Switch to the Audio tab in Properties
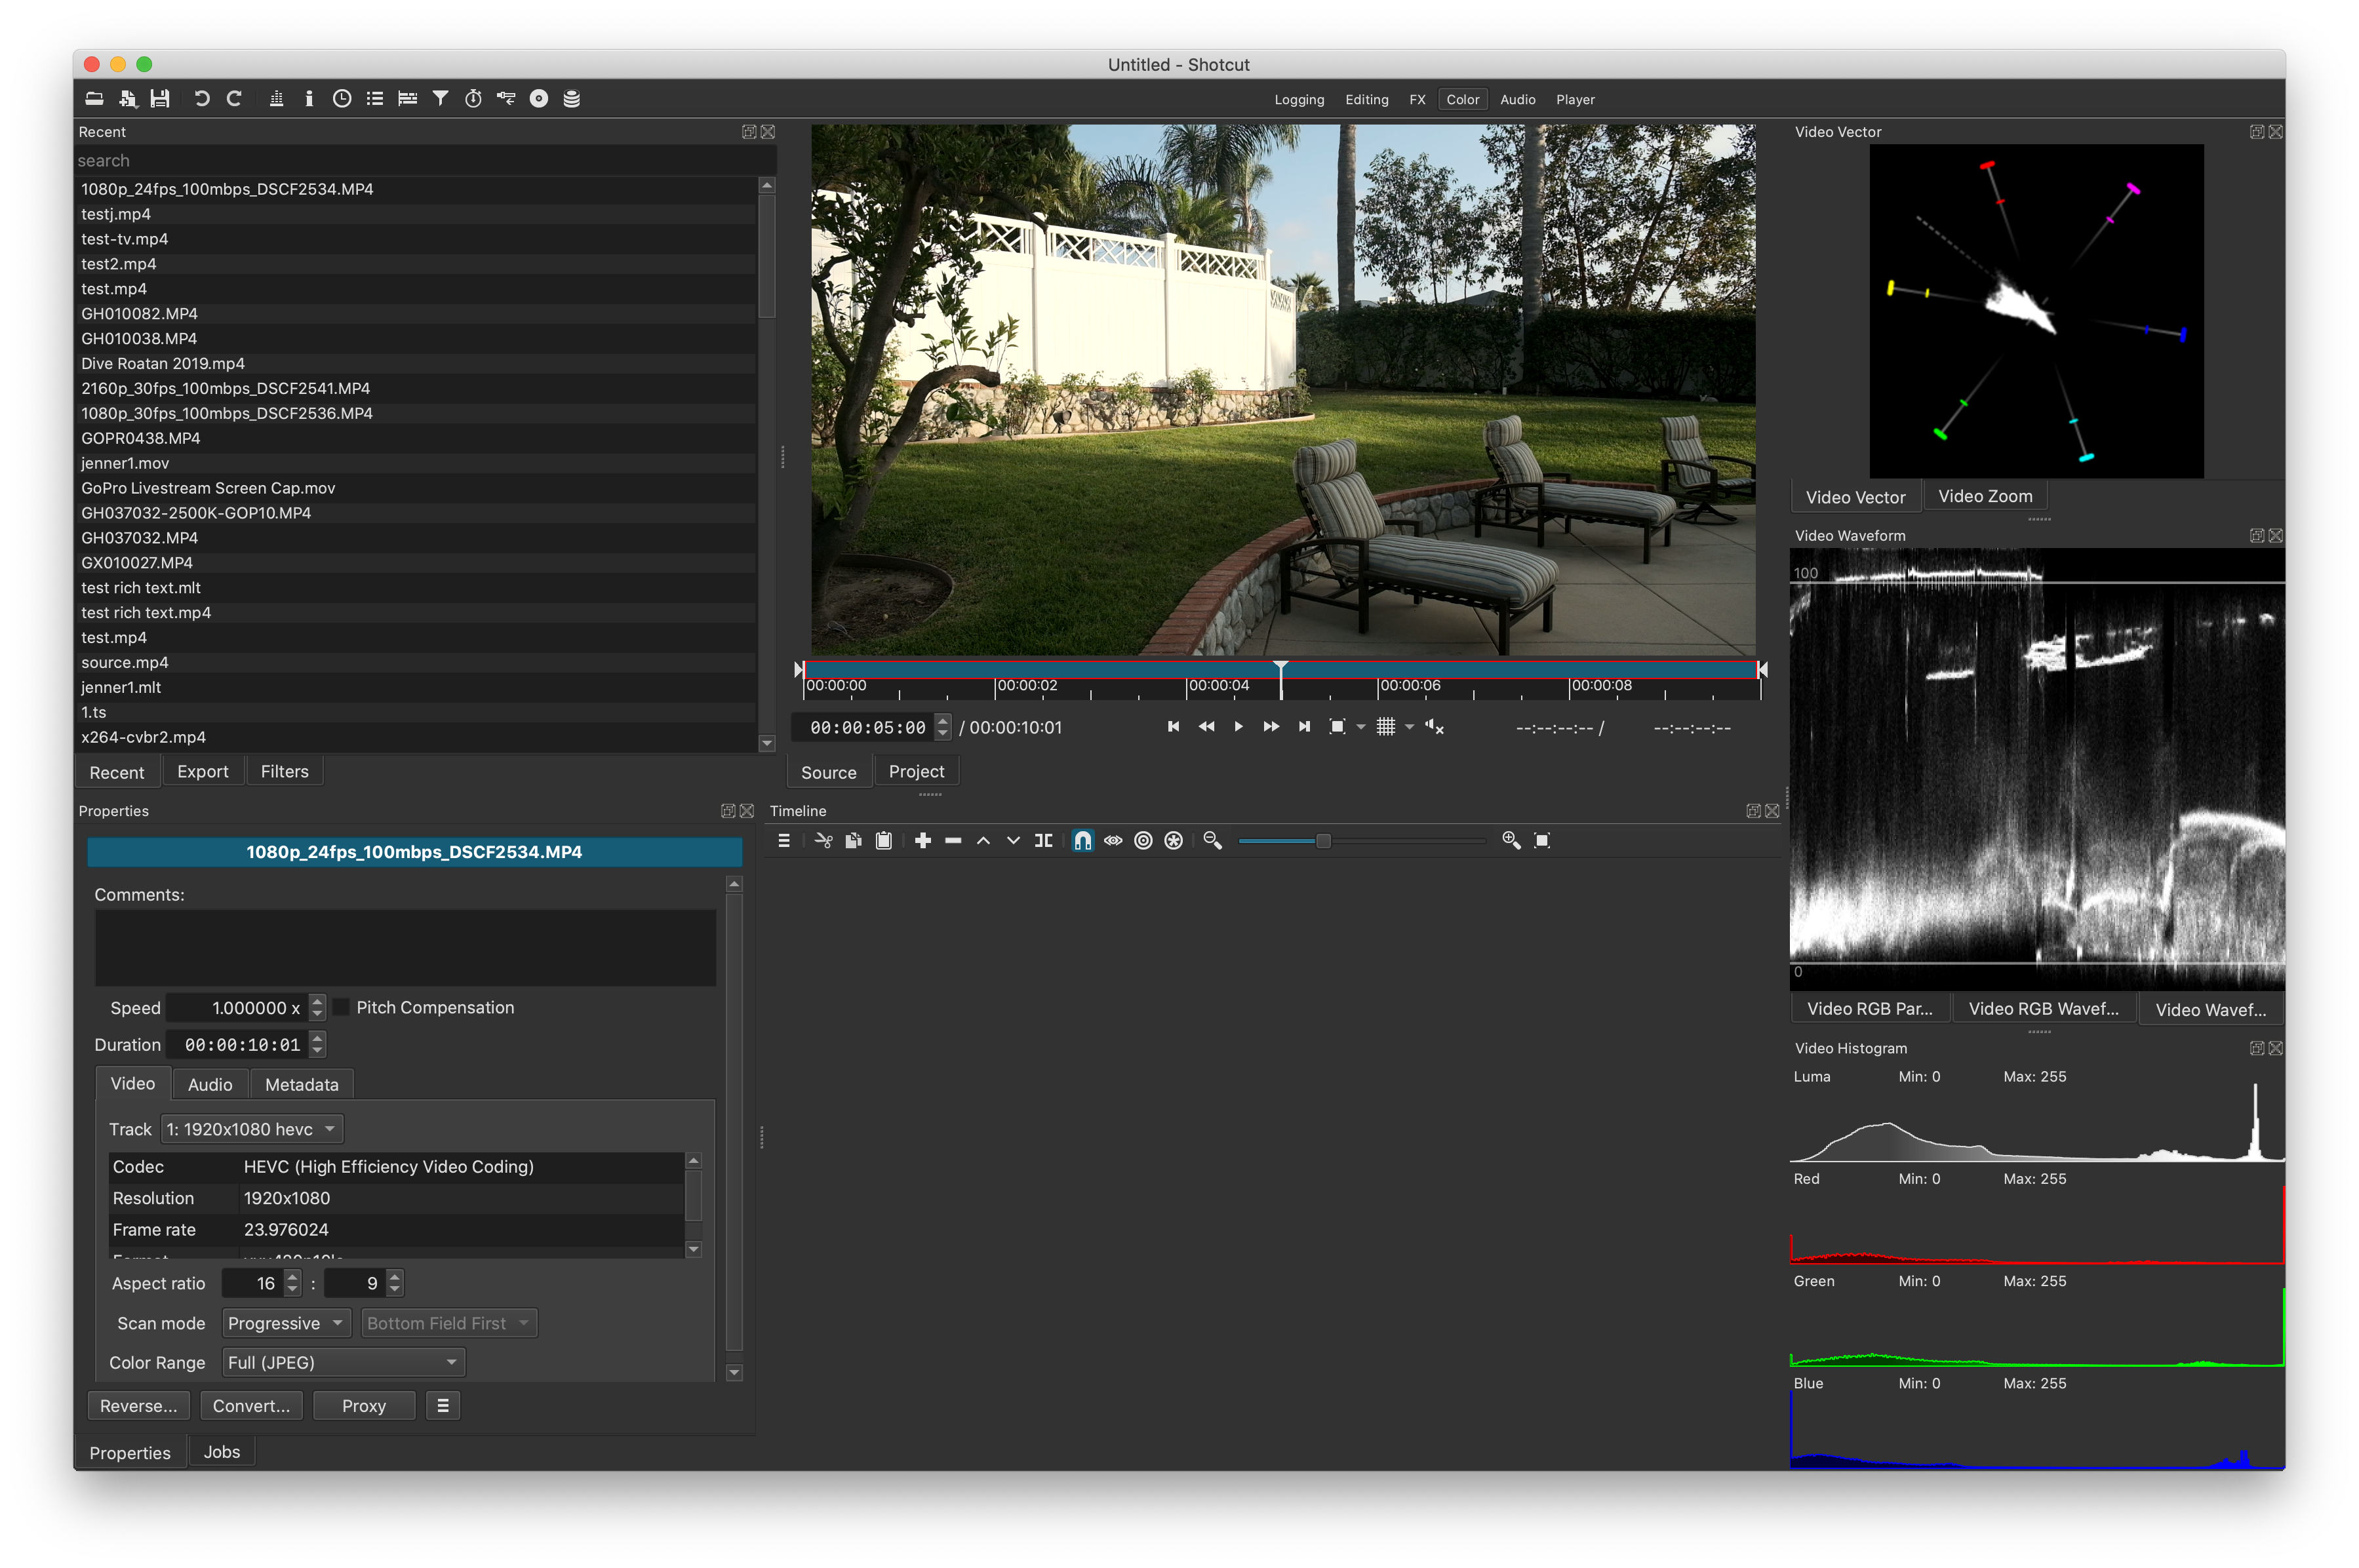The image size is (2359, 1568). pos(209,1084)
